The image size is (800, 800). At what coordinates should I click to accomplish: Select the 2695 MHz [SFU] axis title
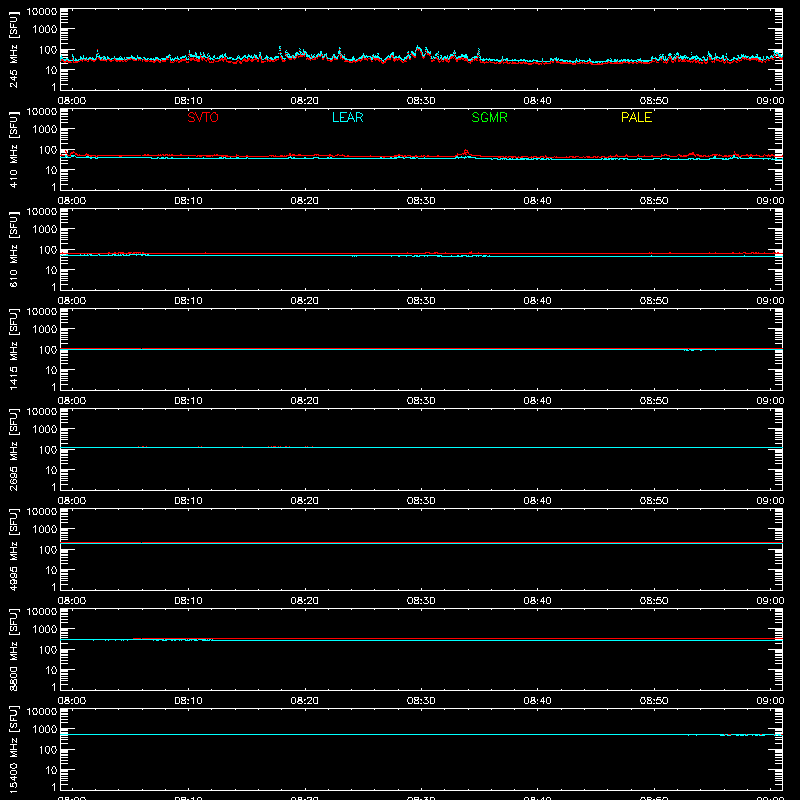13,450
